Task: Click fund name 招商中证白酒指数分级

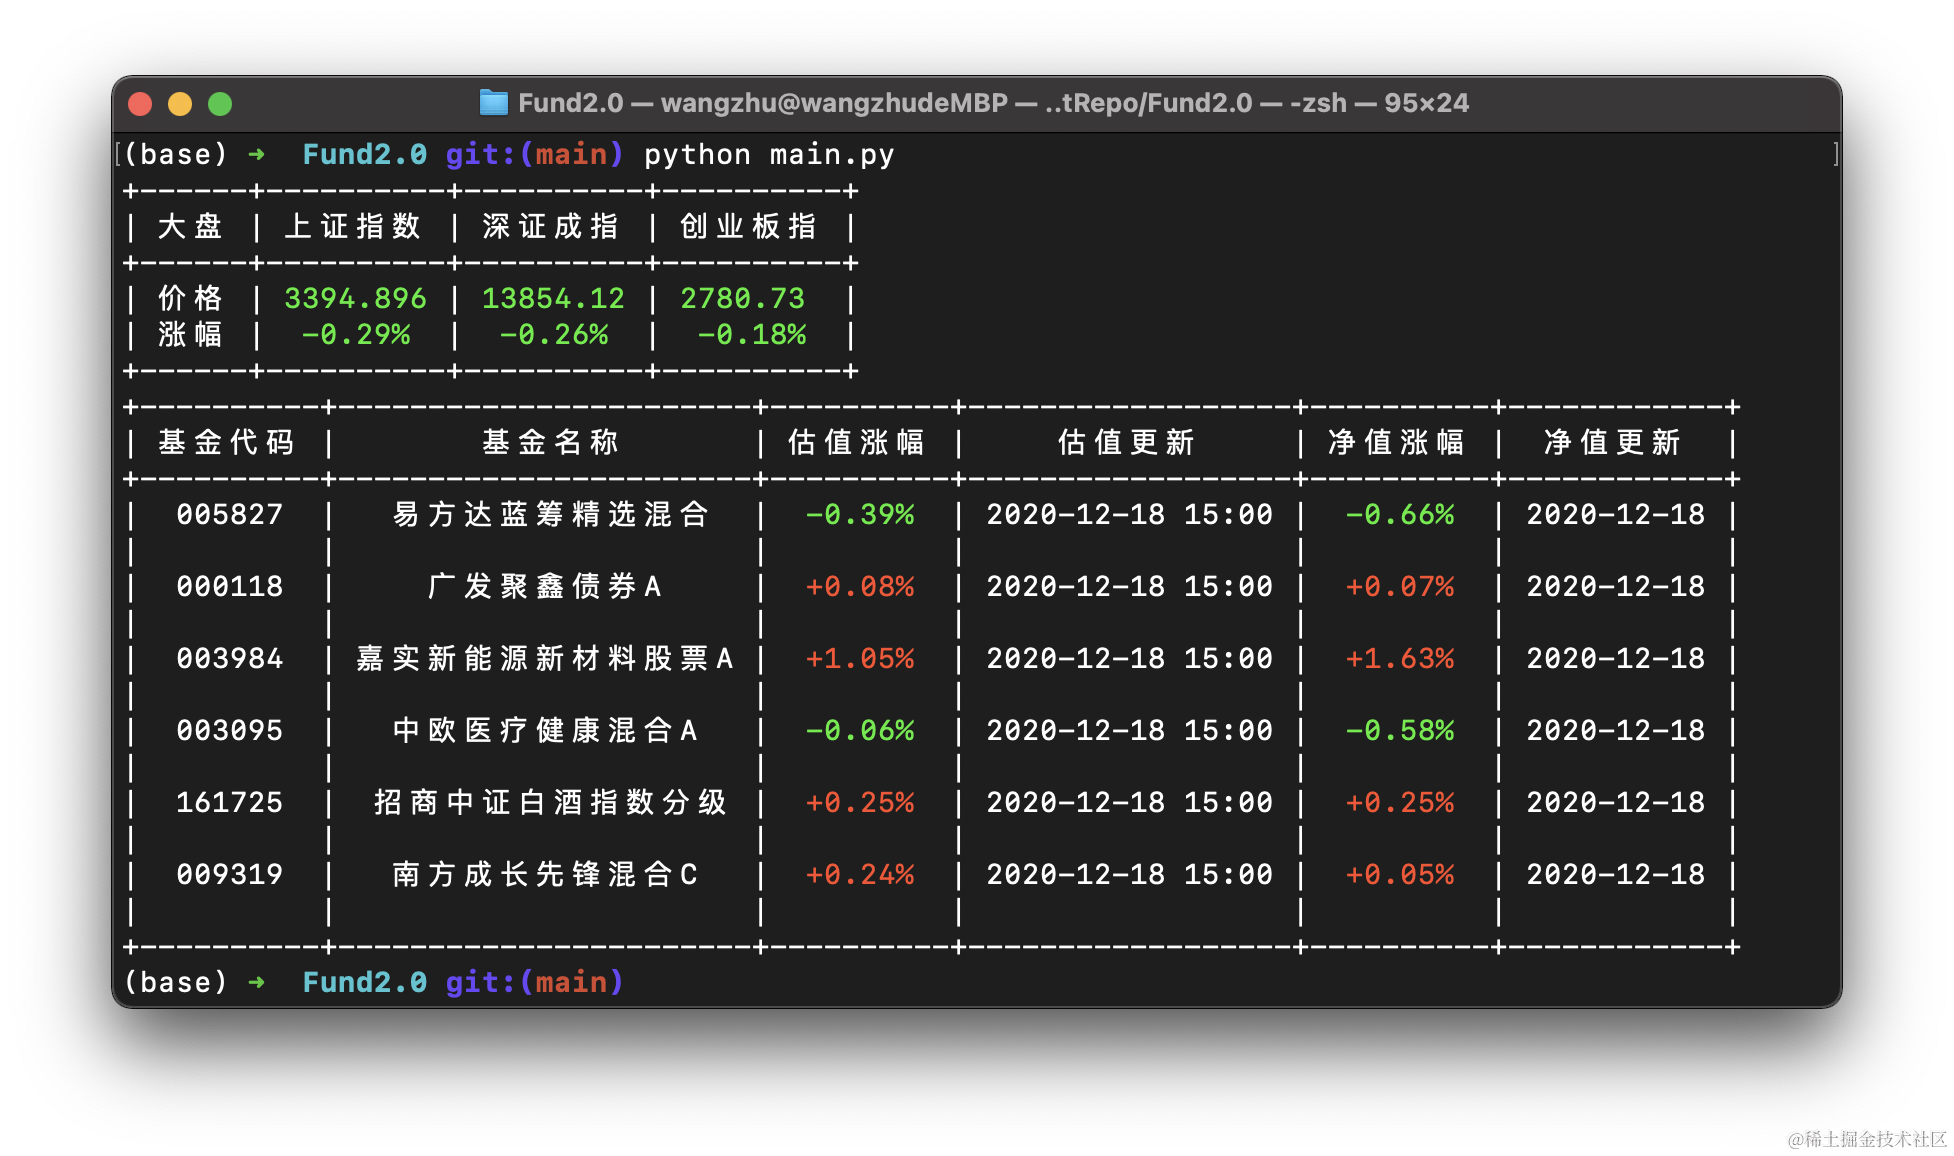Action: click(x=549, y=803)
